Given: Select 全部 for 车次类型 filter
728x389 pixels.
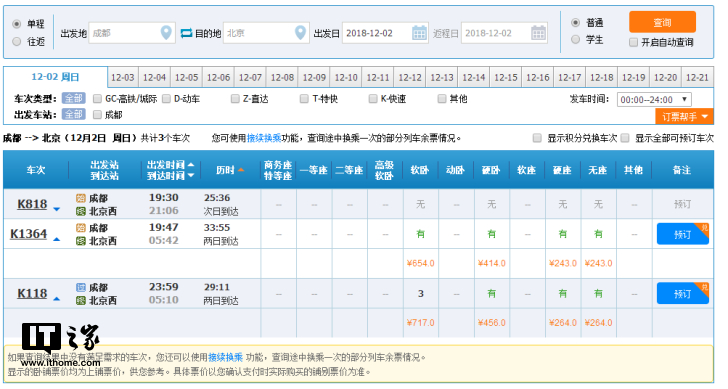Looking at the screenshot, I should click(73, 98).
